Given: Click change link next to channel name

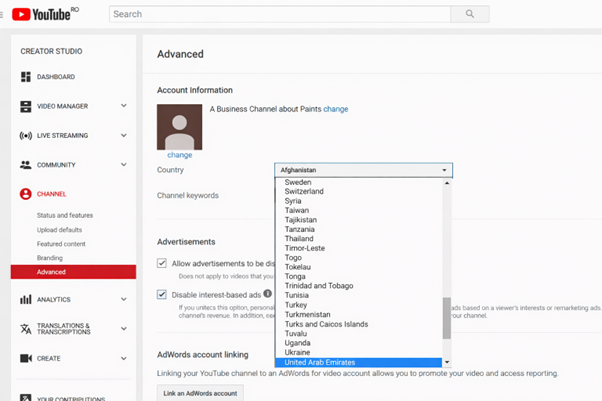Looking at the screenshot, I should point(336,109).
